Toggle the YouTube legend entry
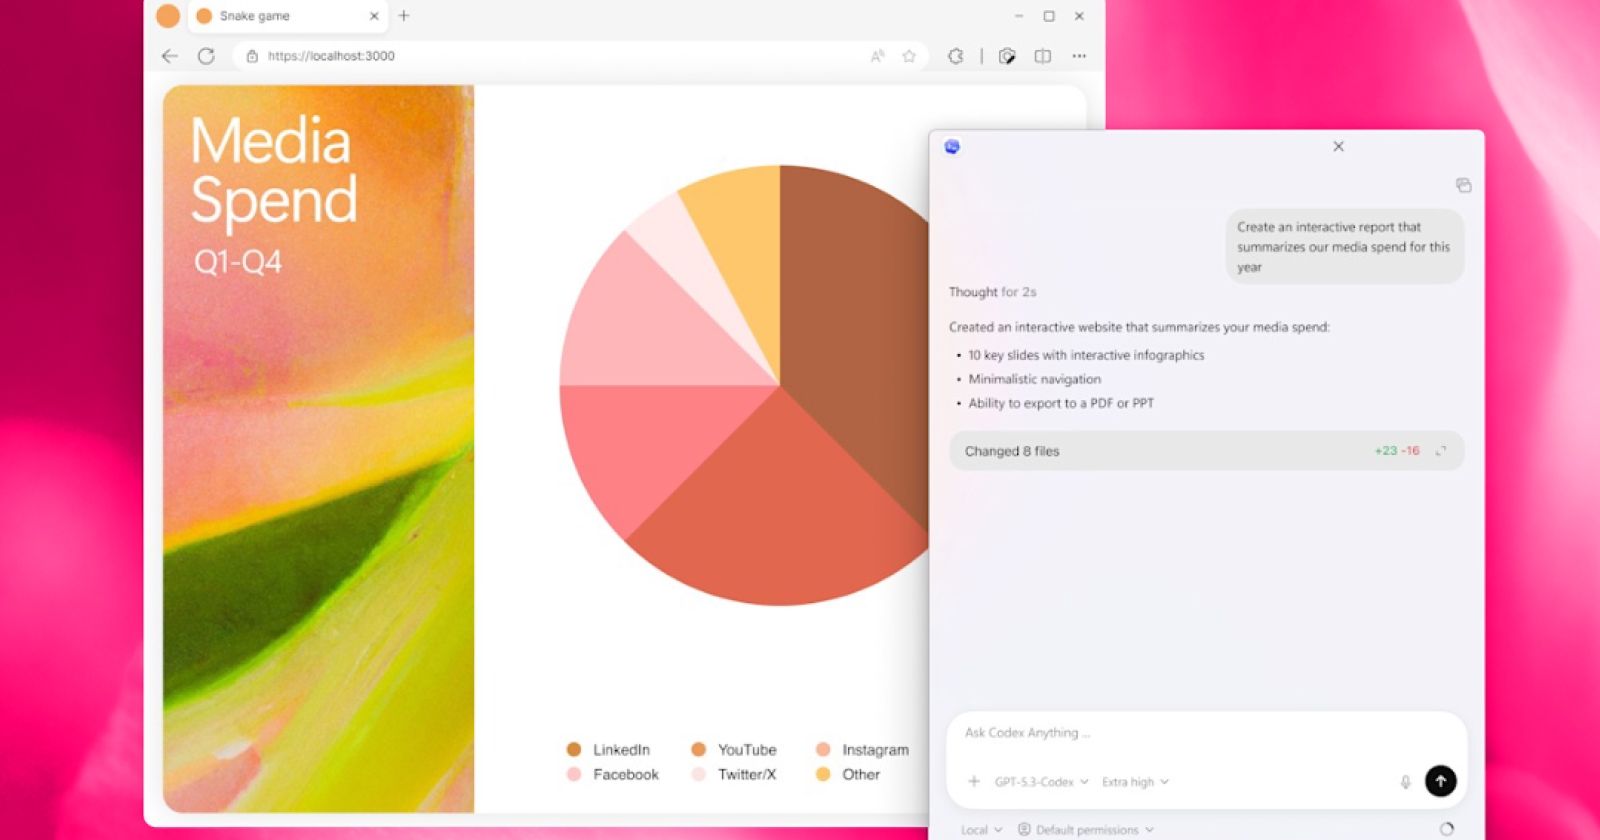Image resolution: width=1600 pixels, height=840 pixels. (x=734, y=750)
